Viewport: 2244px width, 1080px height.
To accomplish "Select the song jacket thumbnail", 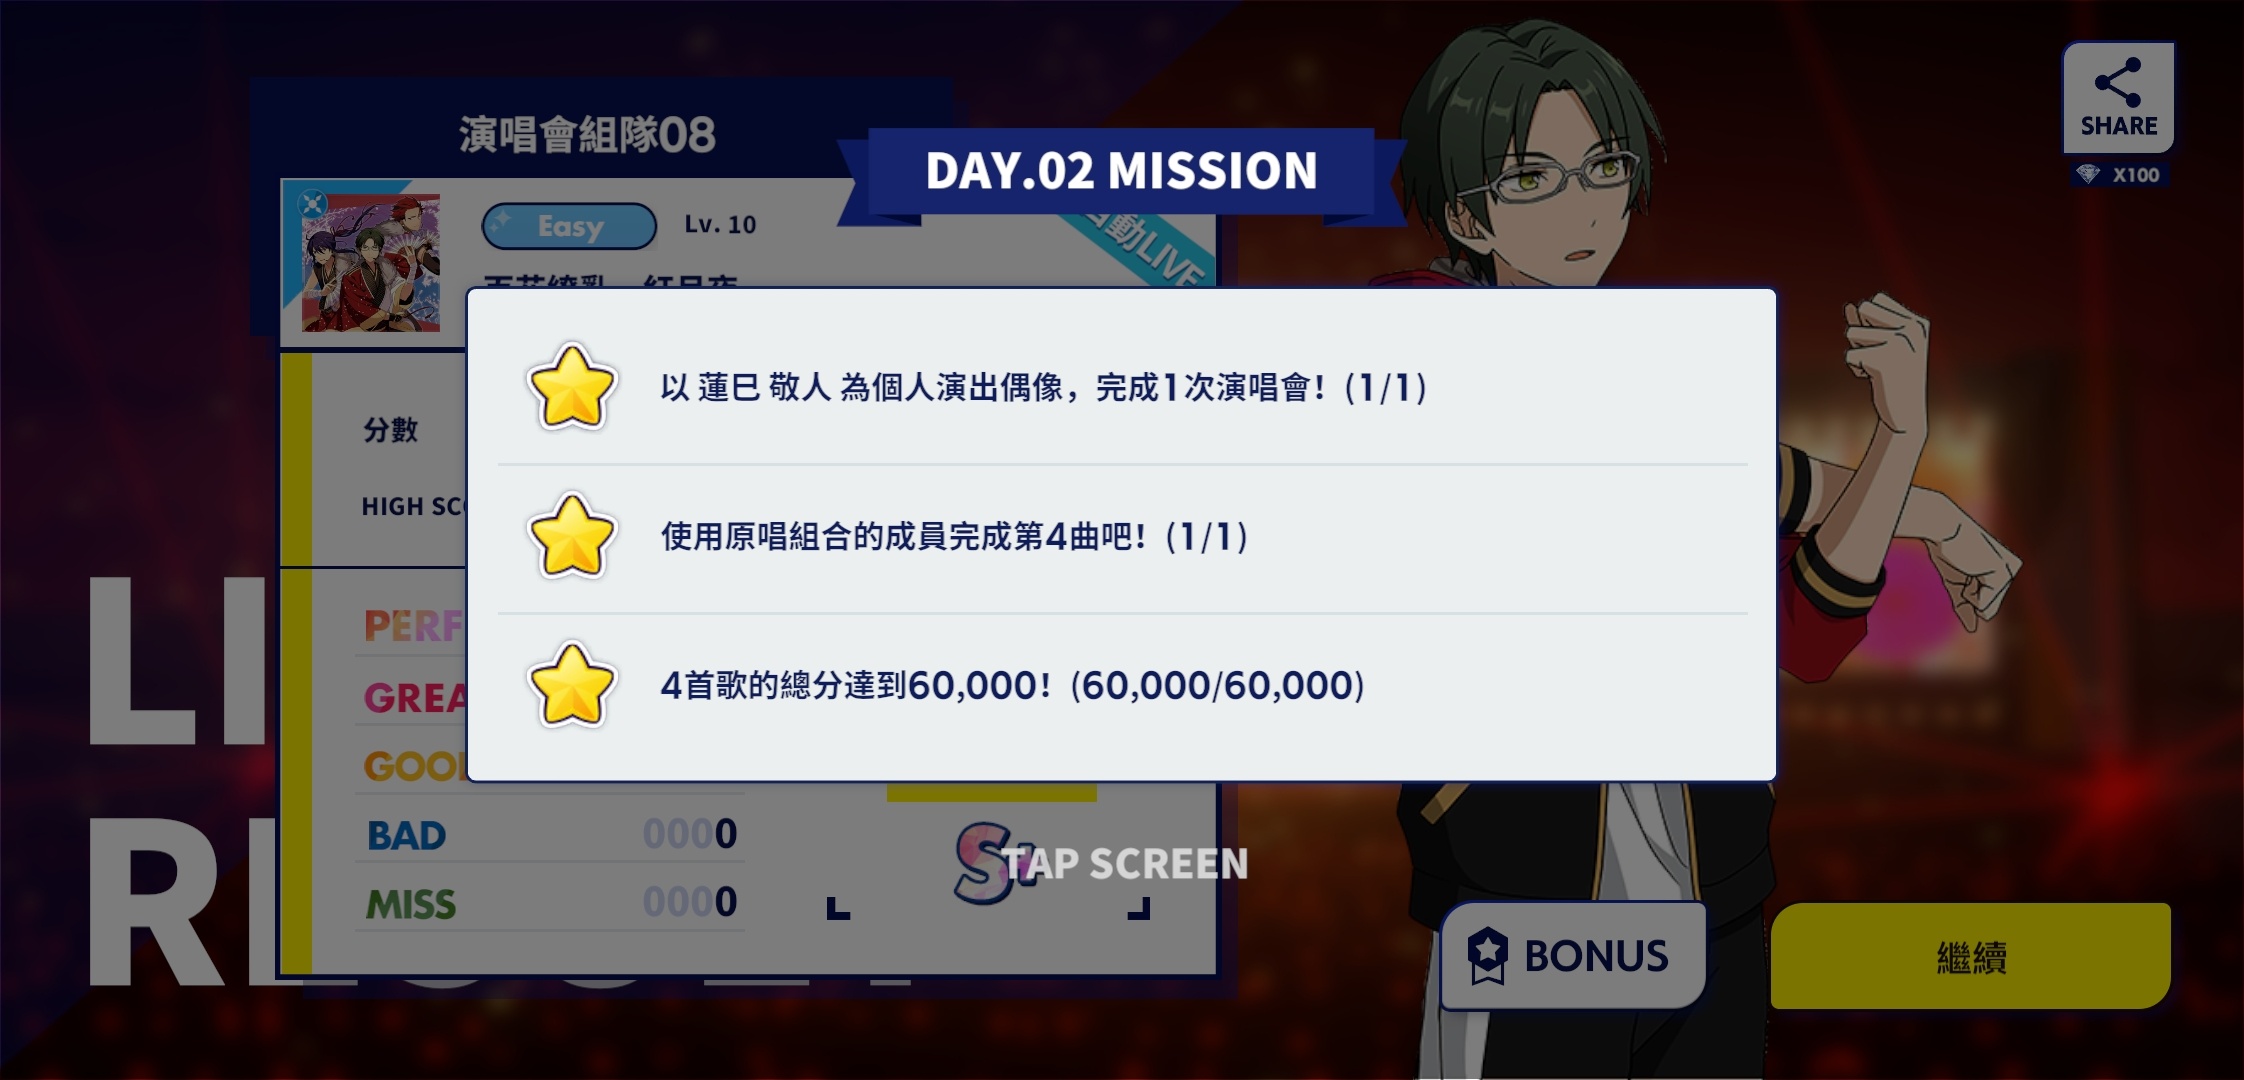I will point(371,262).
